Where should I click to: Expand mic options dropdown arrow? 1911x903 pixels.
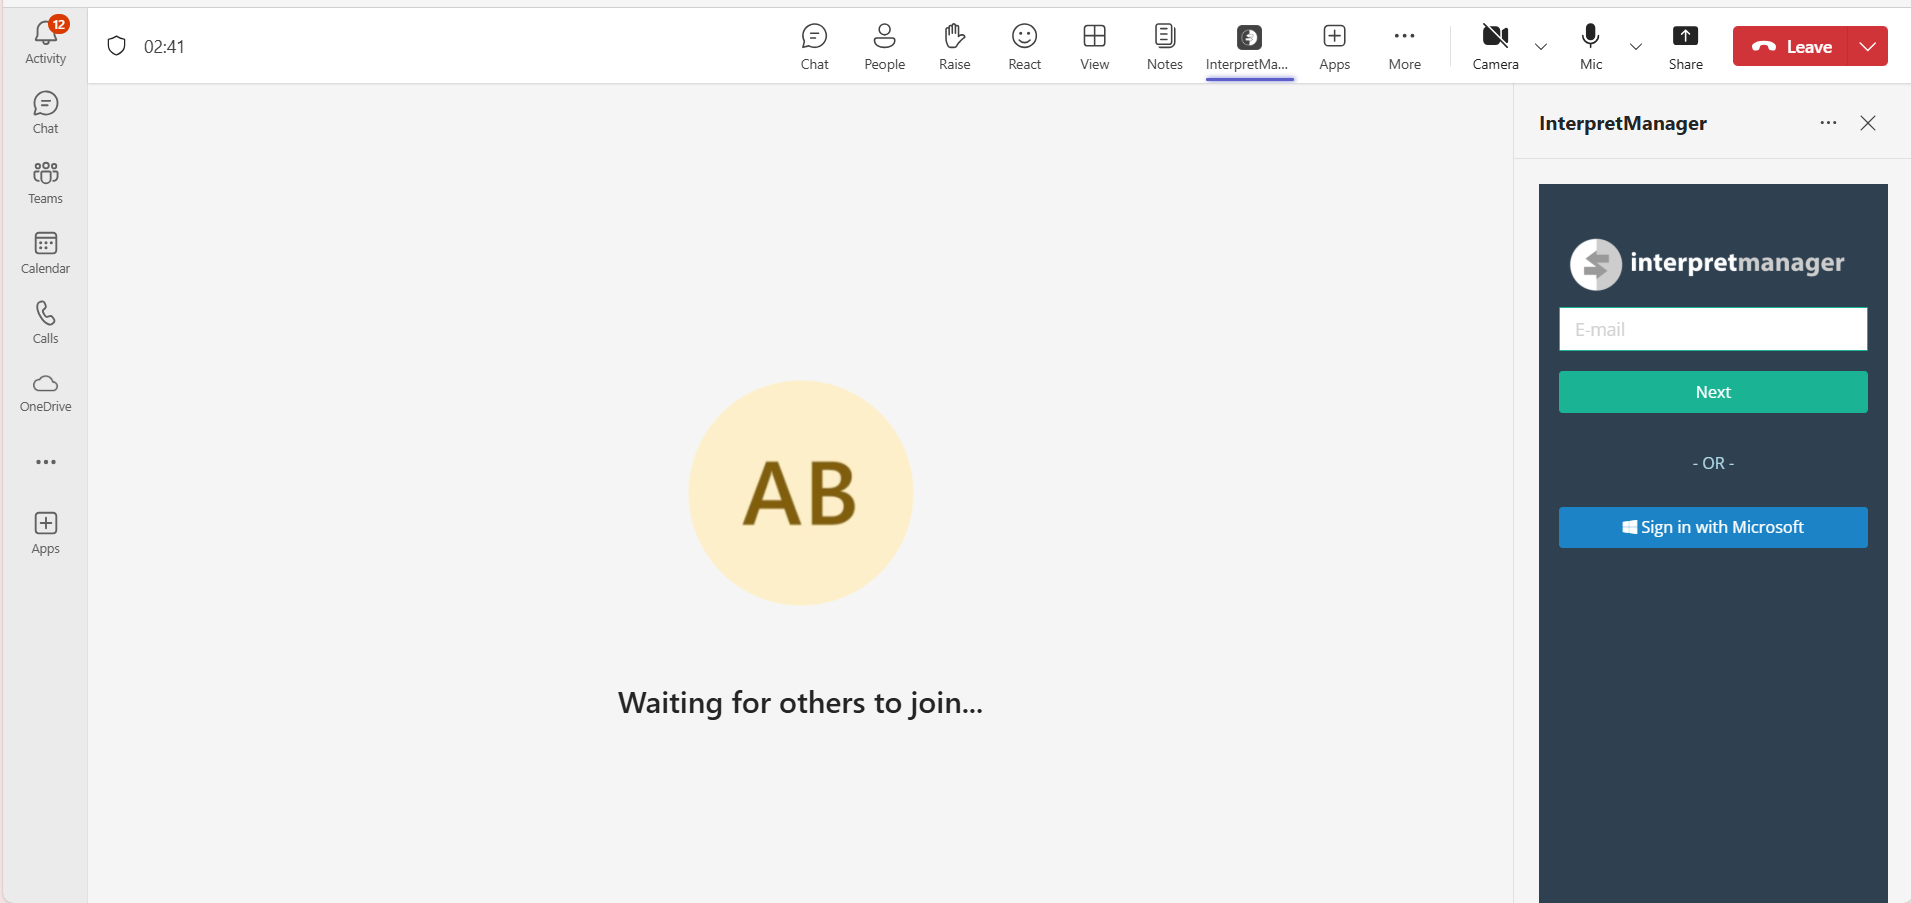[x=1636, y=47]
